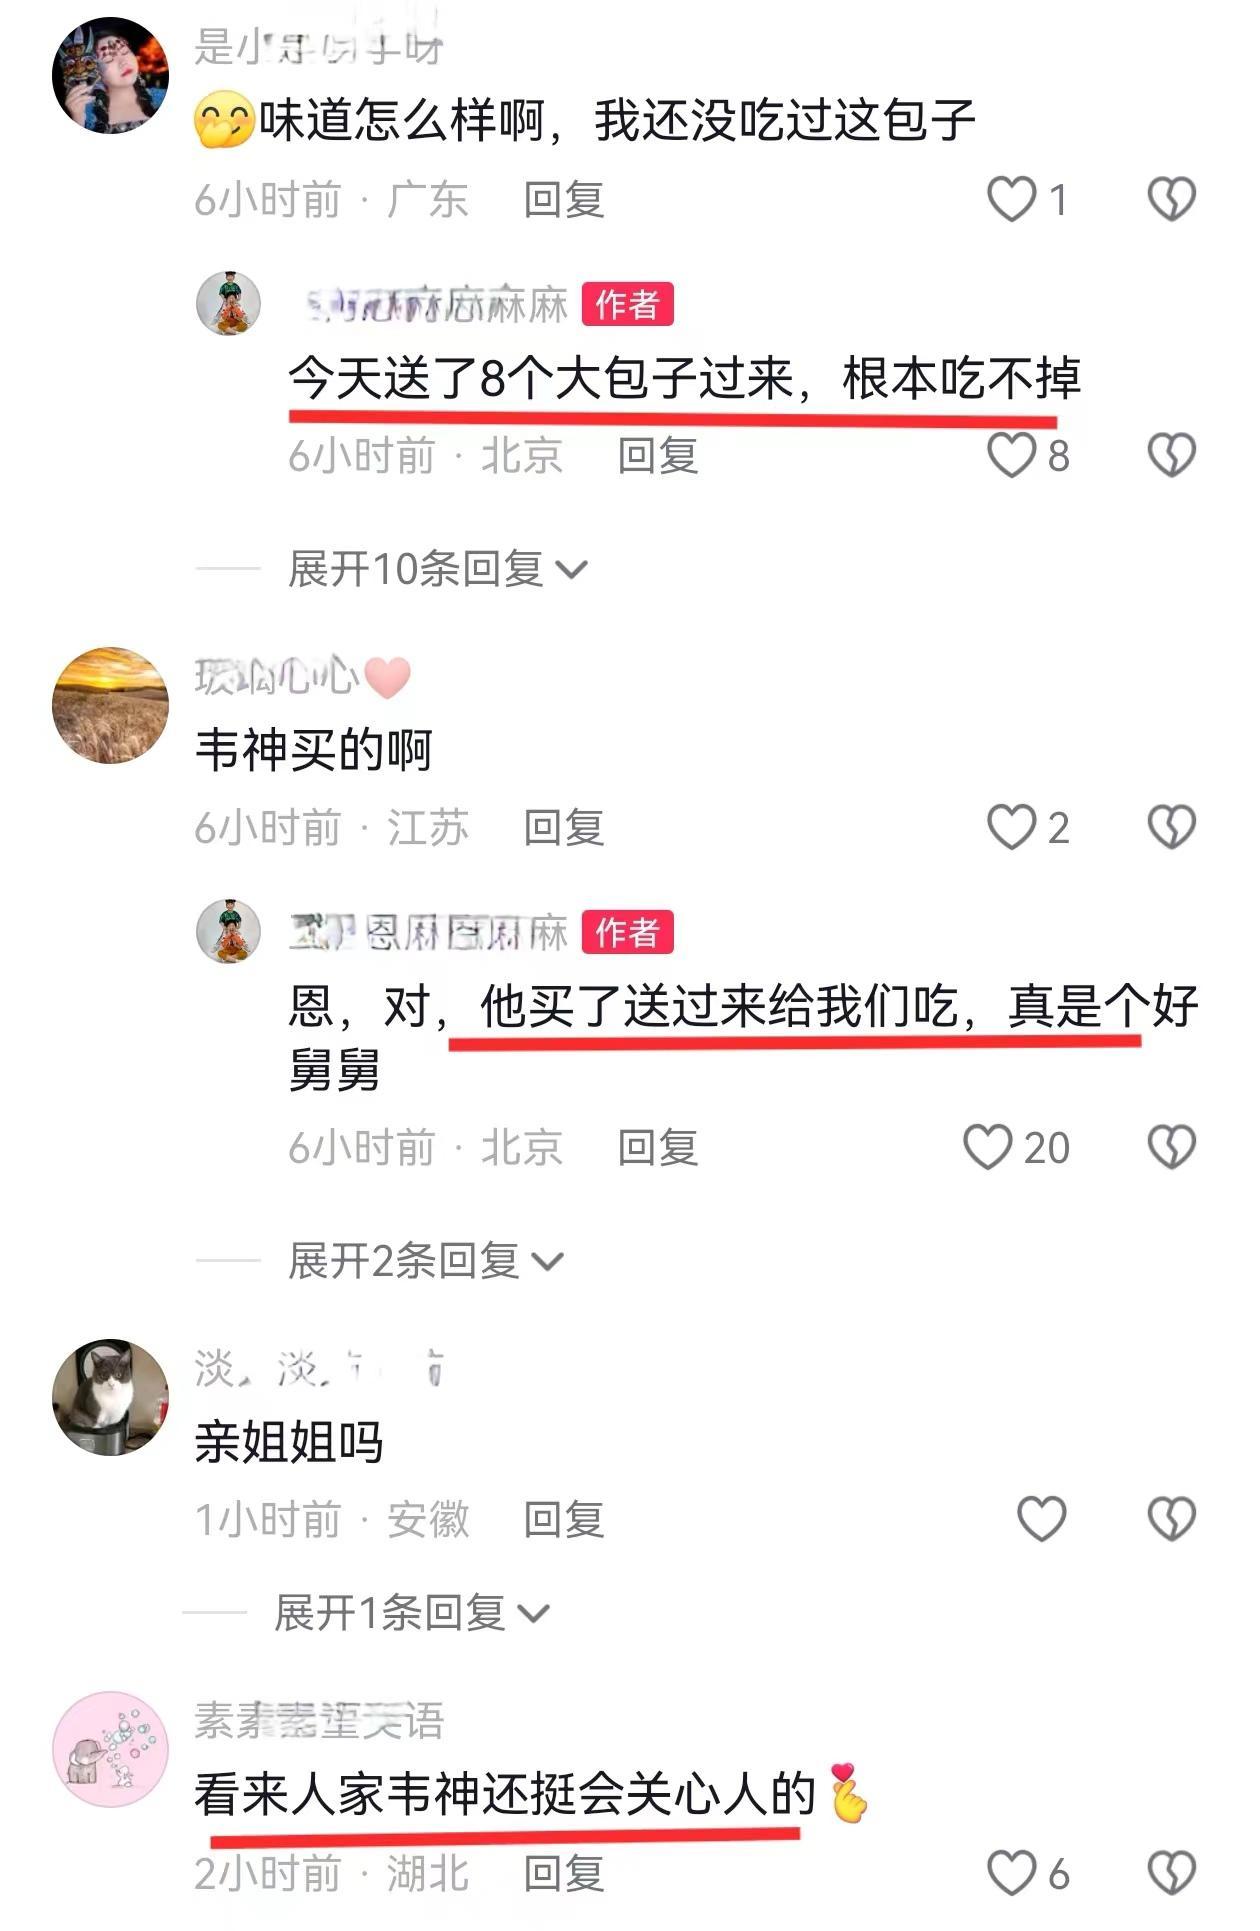The width and height of the screenshot is (1260, 1931).
Task: Like the 亲姐姐吗 comment
Action: tap(1041, 1519)
